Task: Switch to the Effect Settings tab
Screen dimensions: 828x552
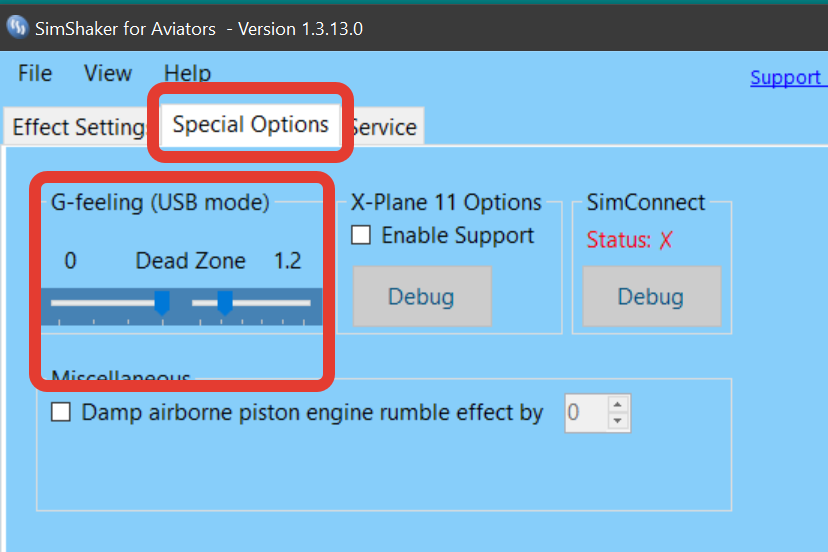Action: click(78, 127)
